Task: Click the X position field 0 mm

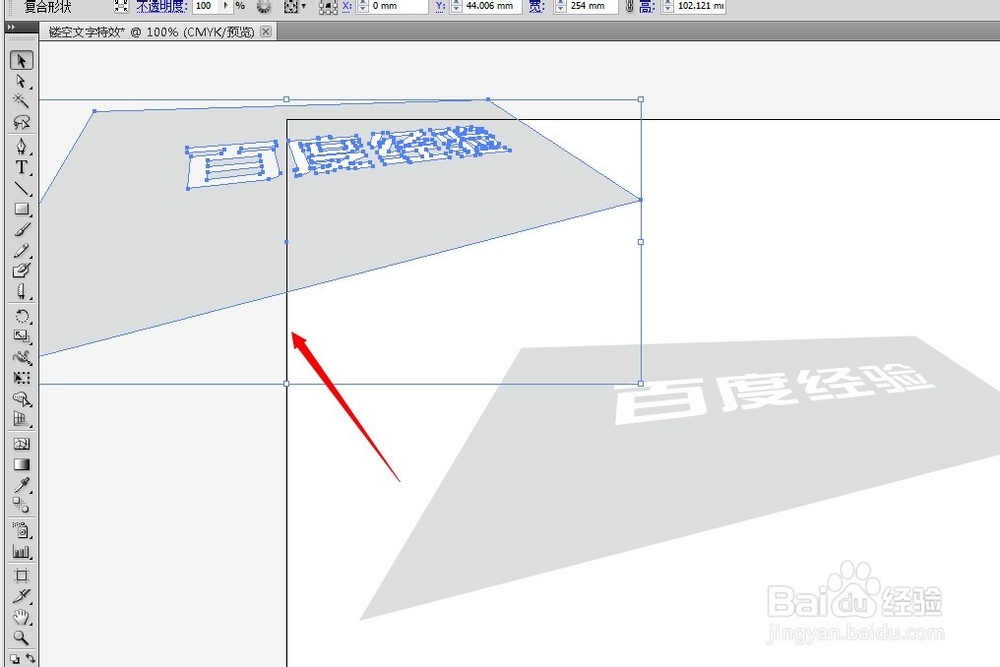Action: point(399,6)
